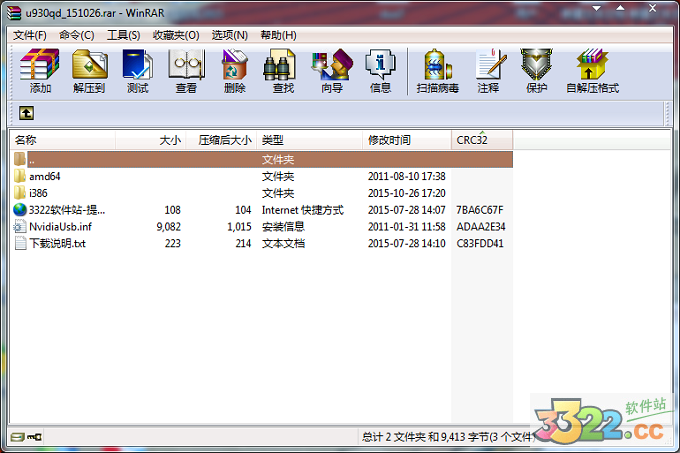
Task: Open the 选项(N) menu
Action: 229,35
